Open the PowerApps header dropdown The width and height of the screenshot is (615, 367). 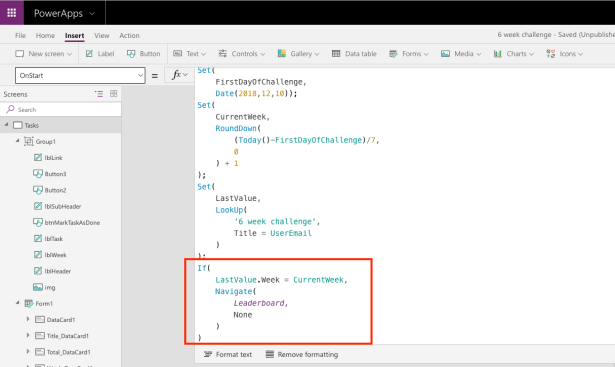pyautogui.click(x=92, y=14)
